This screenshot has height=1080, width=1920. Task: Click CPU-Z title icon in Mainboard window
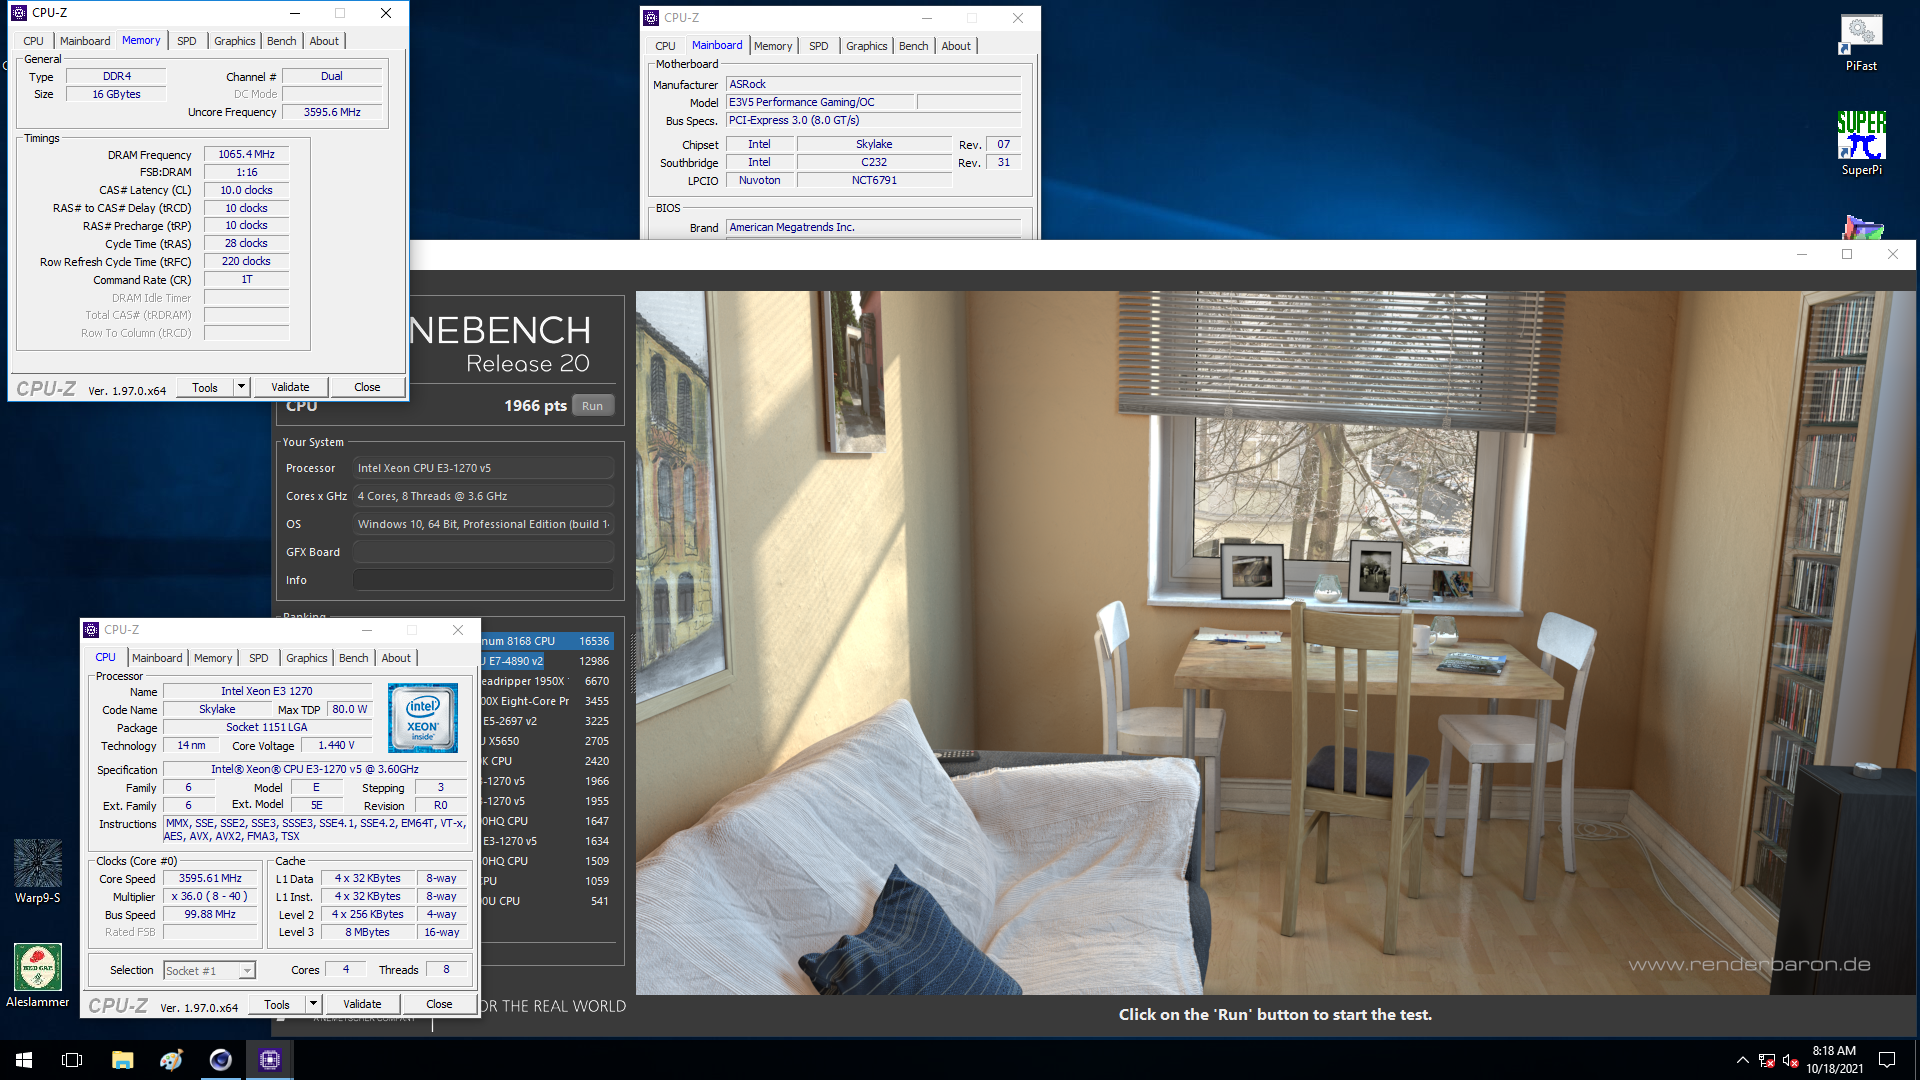(x=651, y=18)
